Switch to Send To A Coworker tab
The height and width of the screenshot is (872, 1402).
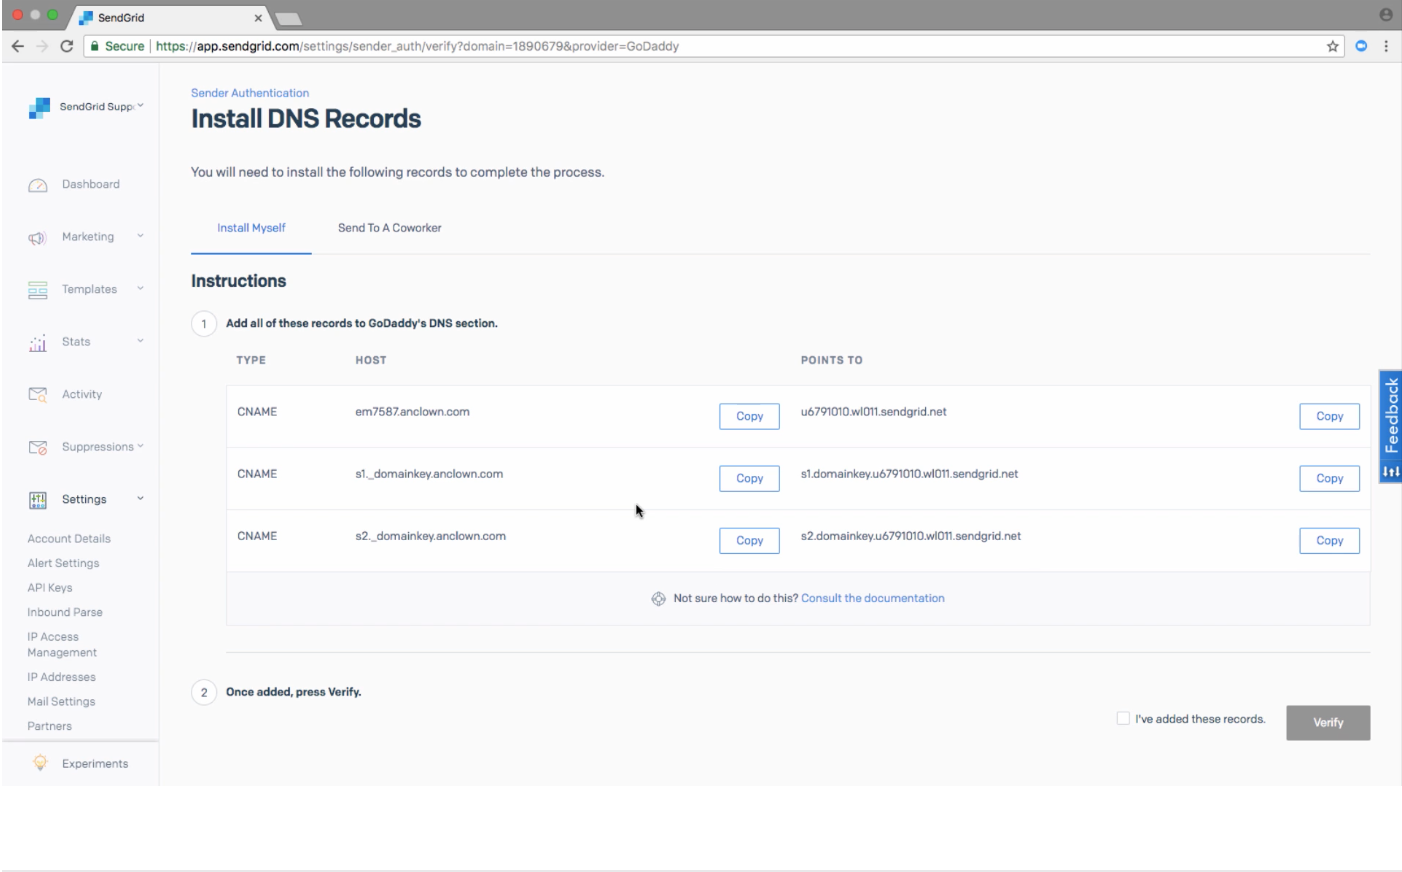(x=389, y=228)
